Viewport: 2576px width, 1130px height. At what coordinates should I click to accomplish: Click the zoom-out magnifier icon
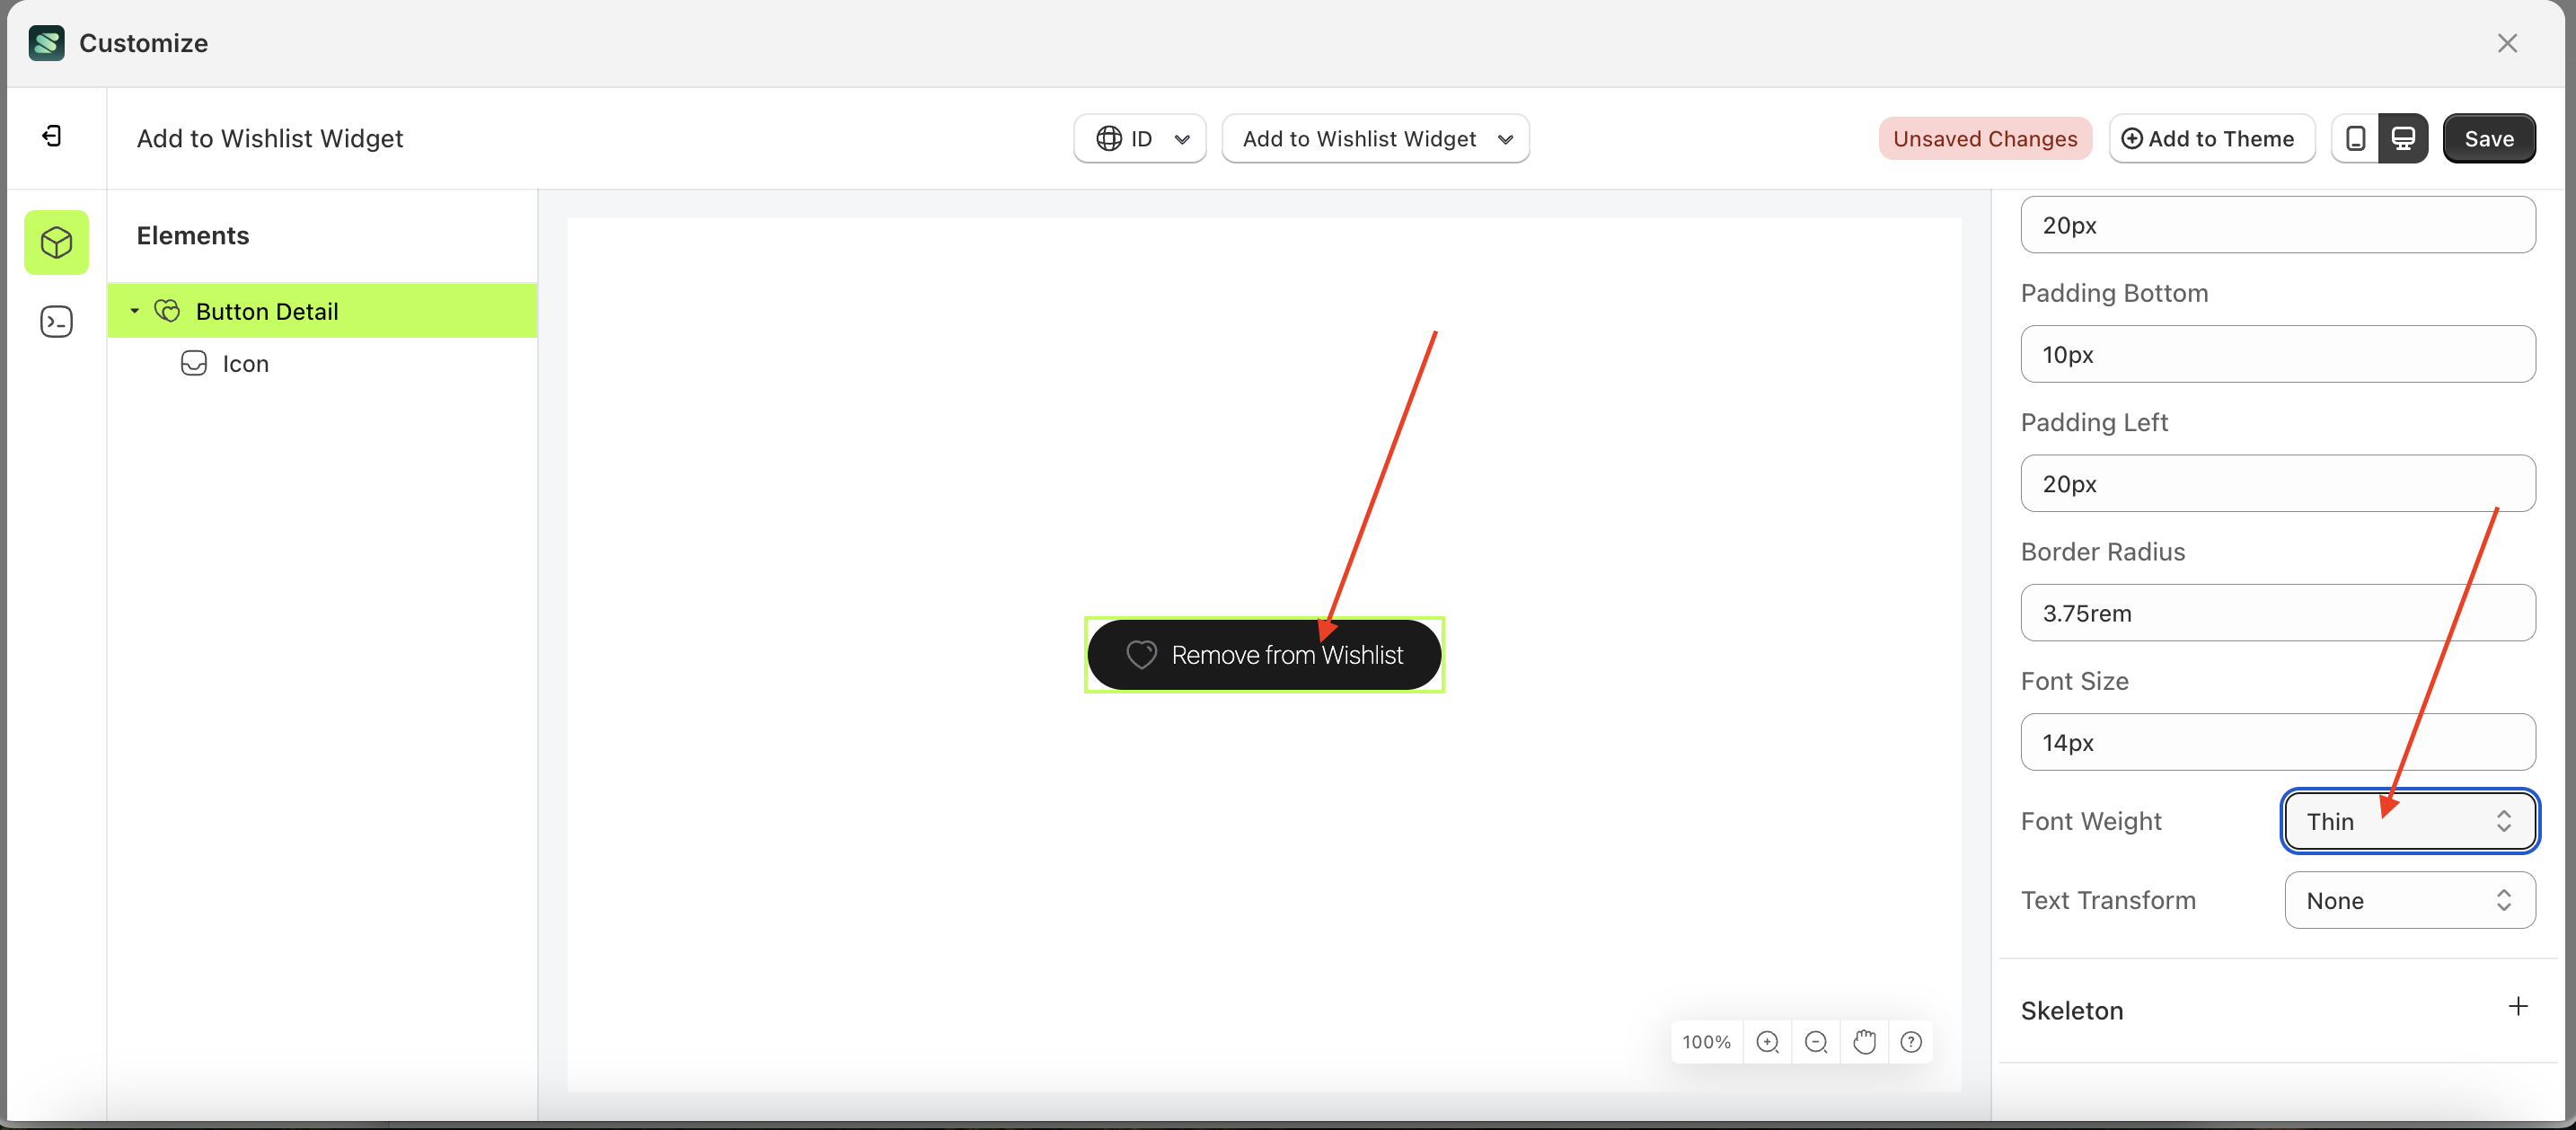click(x=1816, y=1041)
